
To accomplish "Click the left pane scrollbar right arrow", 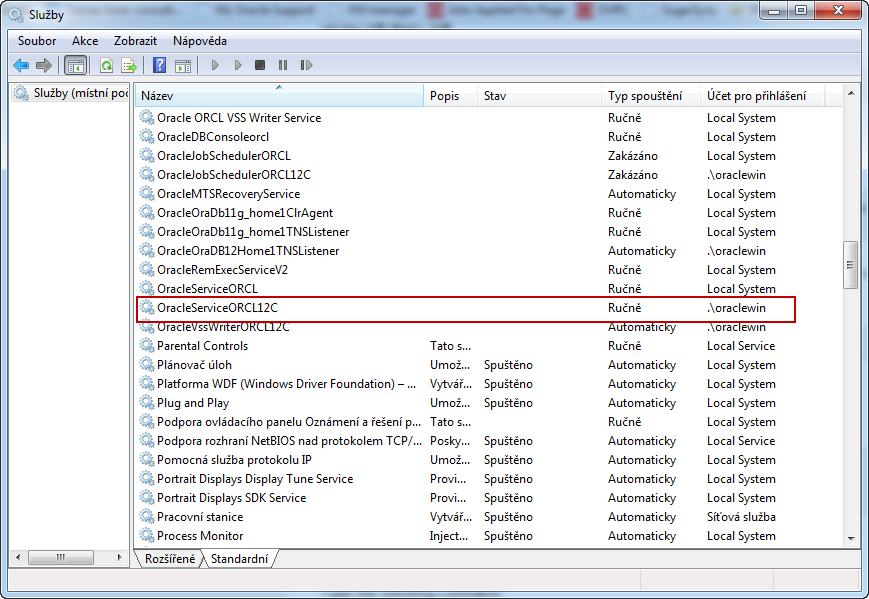I will click(x=119, y=557).
